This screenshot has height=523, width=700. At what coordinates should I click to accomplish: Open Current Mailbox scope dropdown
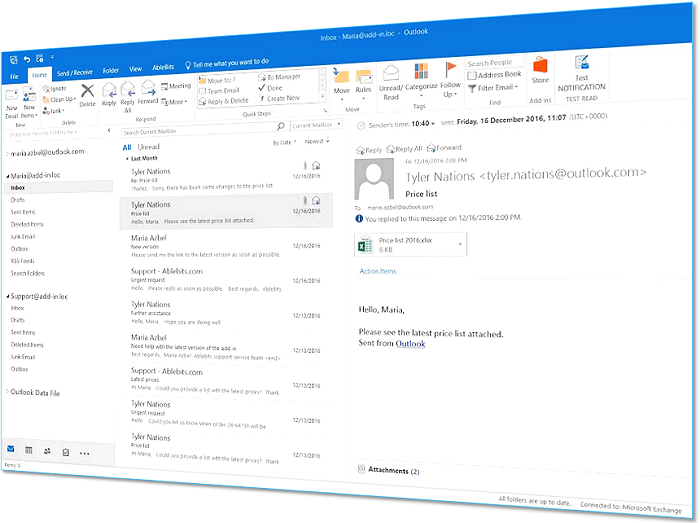coord(317,125)
